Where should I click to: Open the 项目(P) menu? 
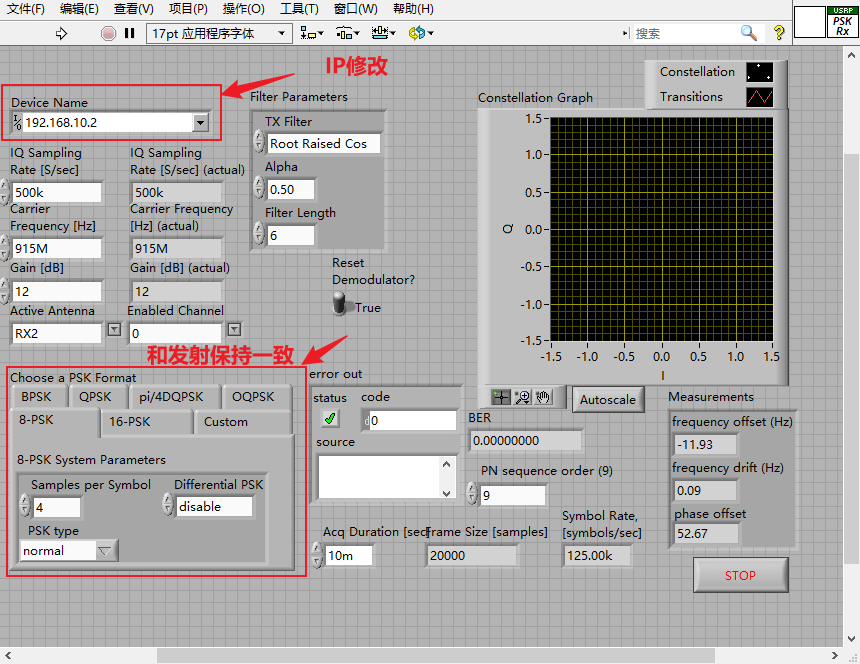tap(188, 9)
